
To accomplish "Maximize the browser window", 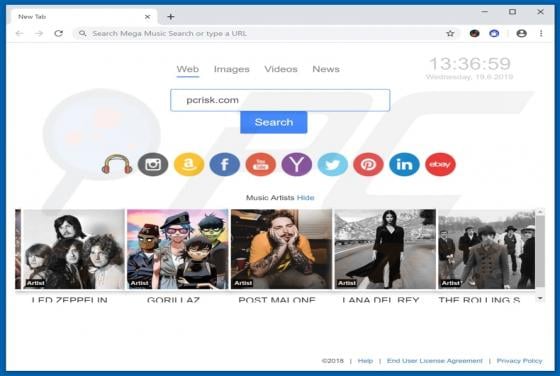I will tap(512, 12).
